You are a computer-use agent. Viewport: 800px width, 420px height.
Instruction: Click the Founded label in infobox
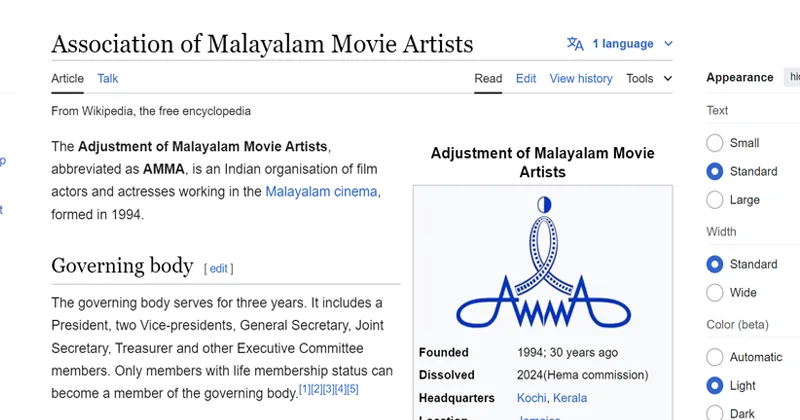[x=443, y=353]
